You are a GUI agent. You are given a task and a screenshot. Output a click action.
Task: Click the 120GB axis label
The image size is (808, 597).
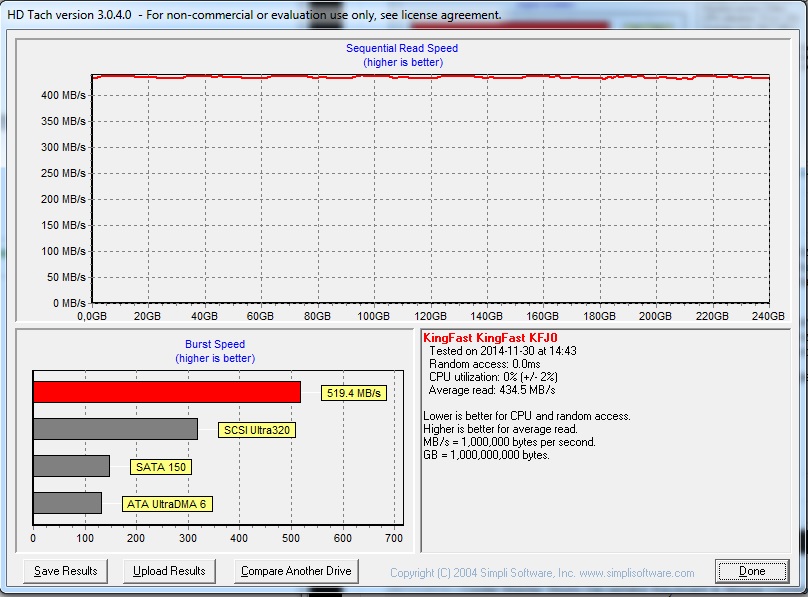coord(430,316)
